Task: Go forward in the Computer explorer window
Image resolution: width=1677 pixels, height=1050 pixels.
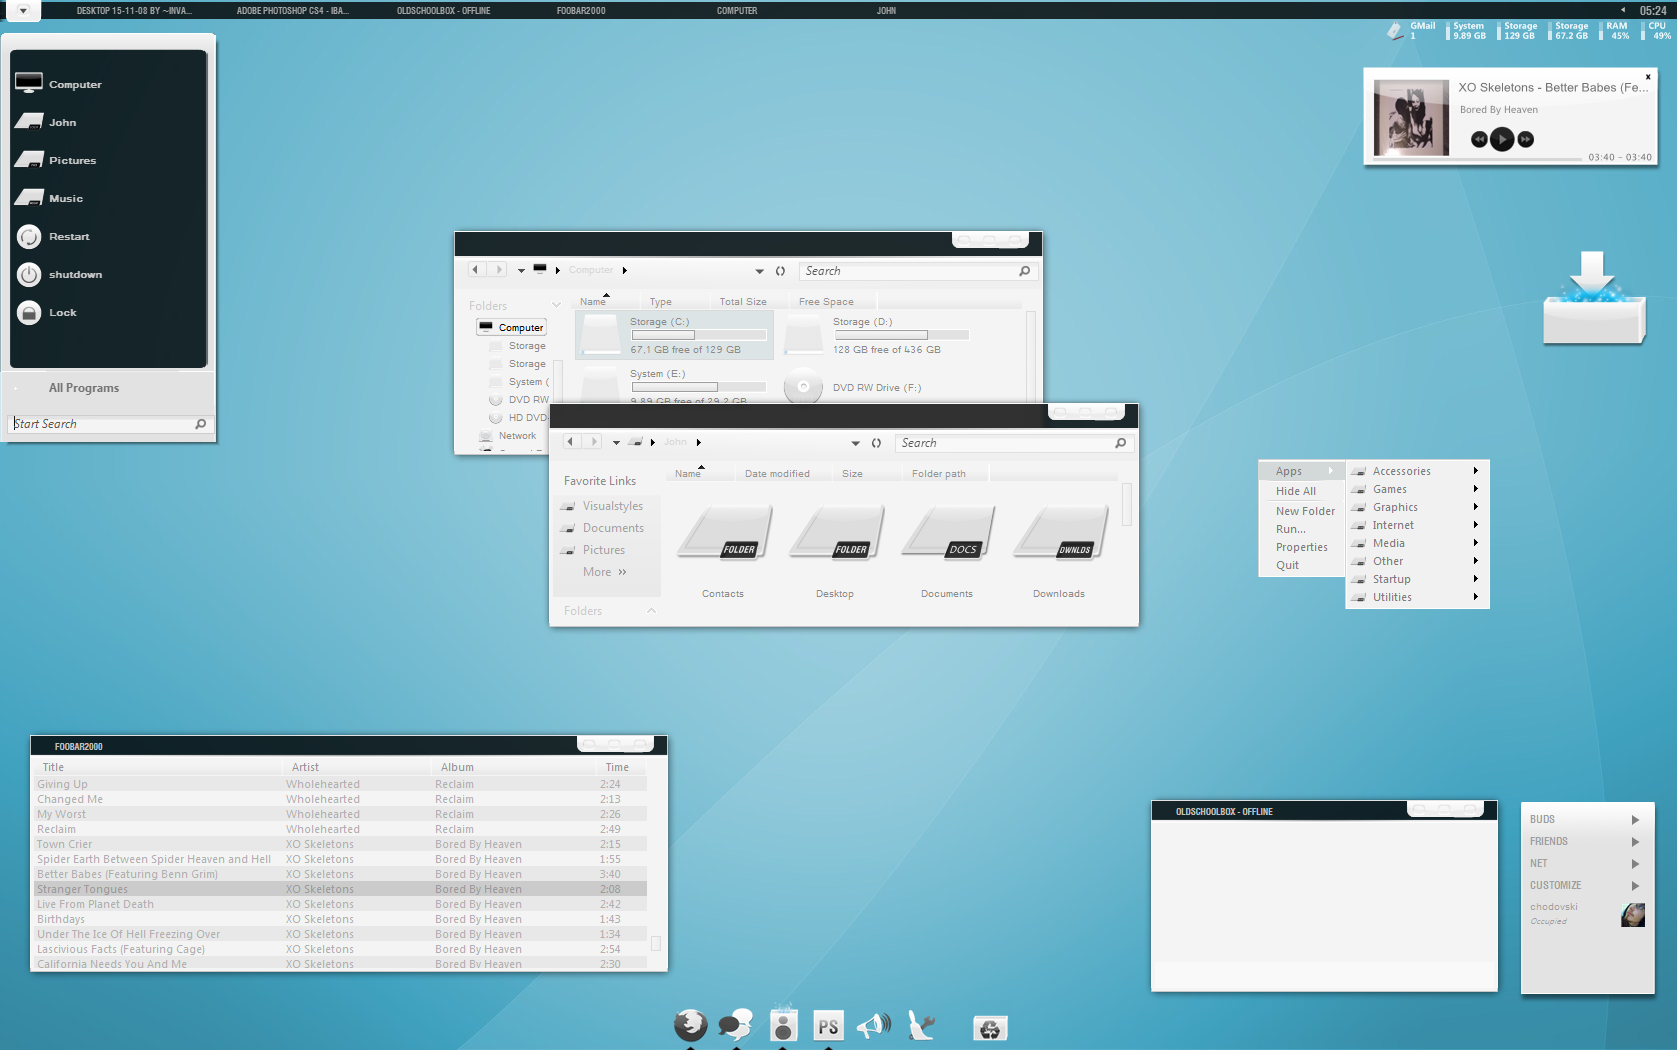Action: click(x=498, y=269)
